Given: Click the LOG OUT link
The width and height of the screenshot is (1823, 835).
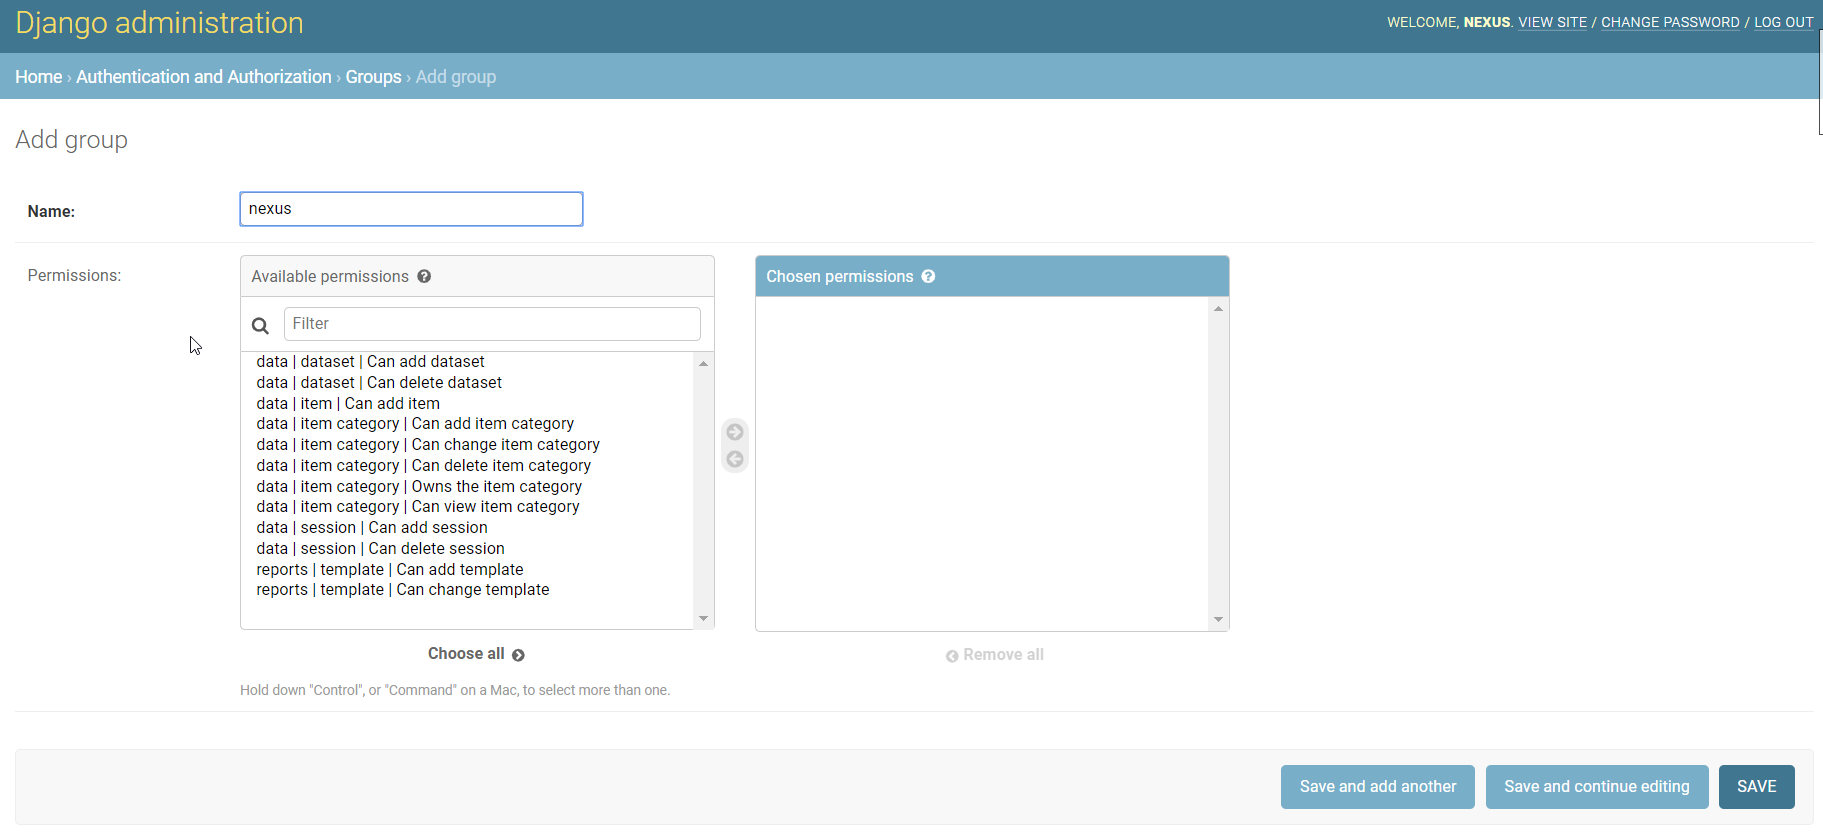Looking at the screenshot, I should [x=1783, y=22].
